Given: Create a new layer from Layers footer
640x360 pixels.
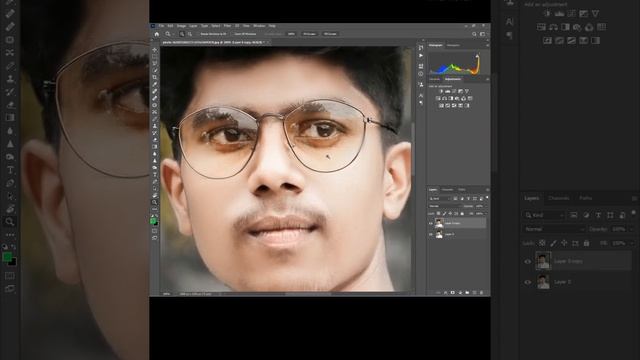Looking at the screenshot, I should 474,293.
